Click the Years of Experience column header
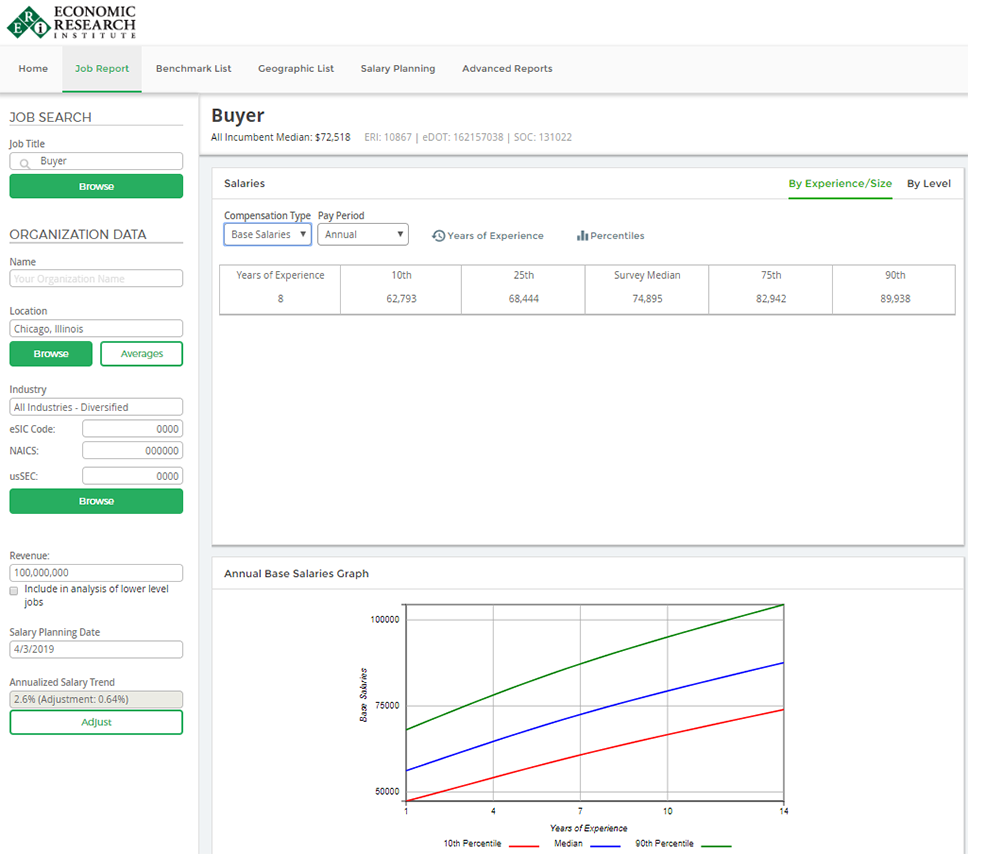1000x854 pixels. (281, 275)
